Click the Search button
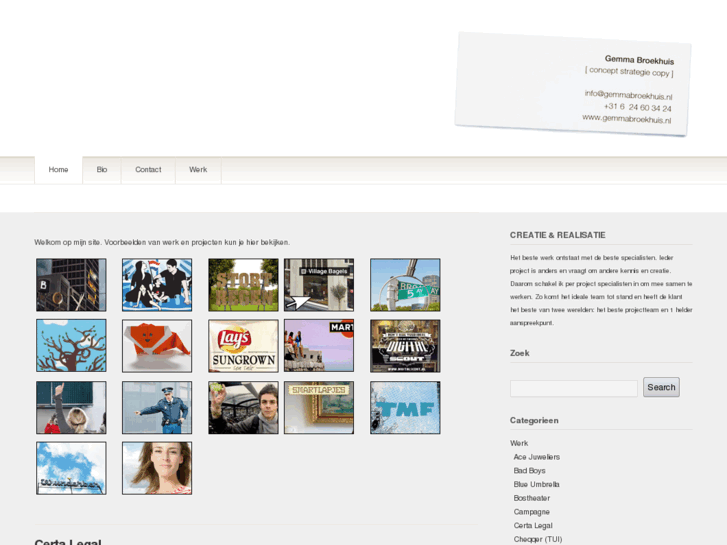Image resolution: width=727 pixels, height=545 pixels. [x=661, y=387]
